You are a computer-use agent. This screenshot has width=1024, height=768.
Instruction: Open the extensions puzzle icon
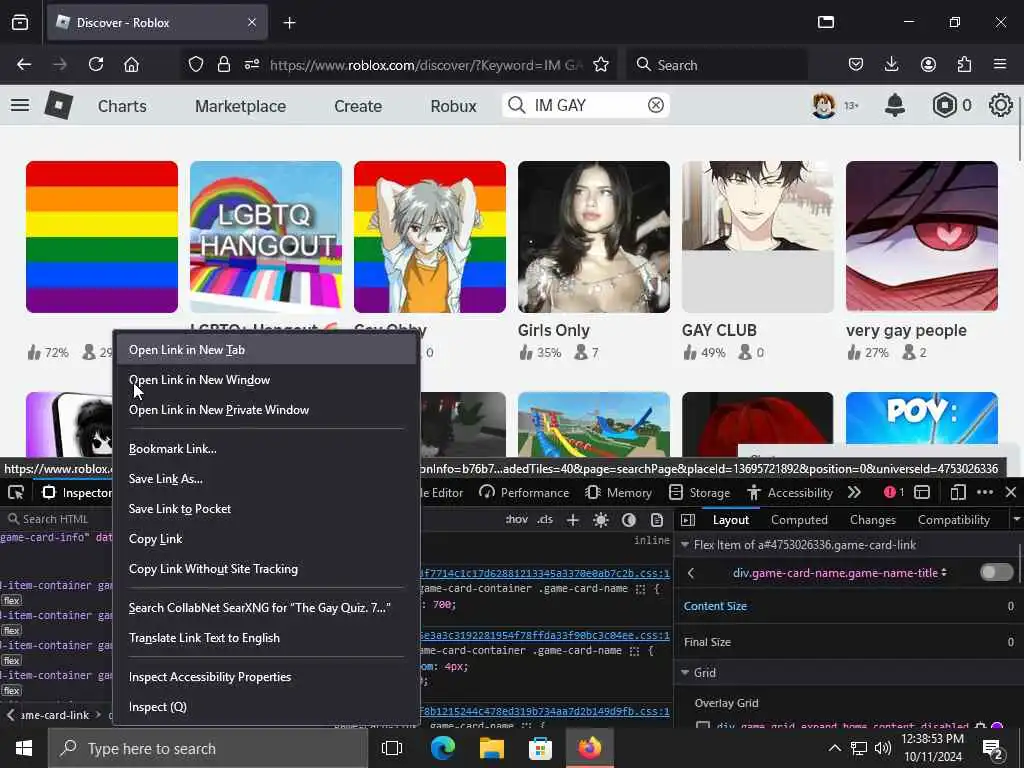pyautogui.click(x=964, y=65)
